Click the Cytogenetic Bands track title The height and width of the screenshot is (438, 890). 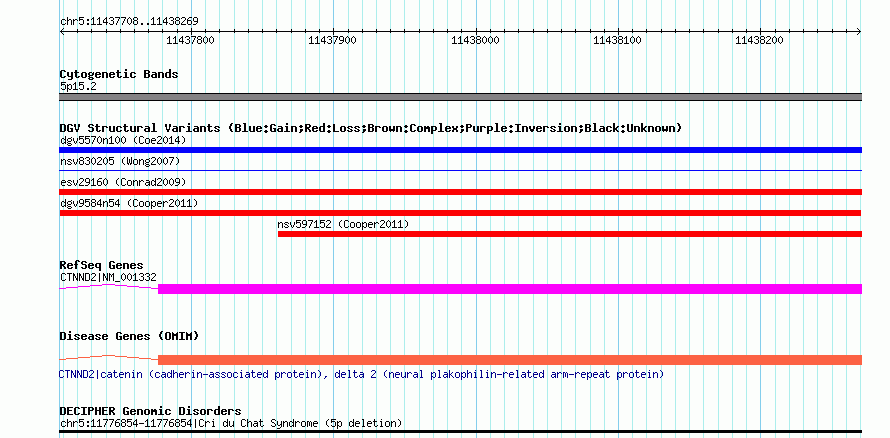tap(119, 74)
